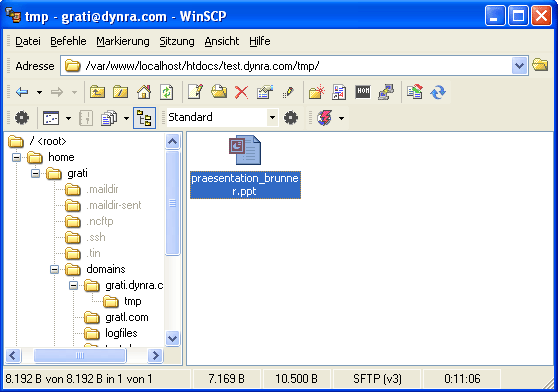Click the copy documents icon
This screenshot has height=392, width=560.
[x=109, y=118]
